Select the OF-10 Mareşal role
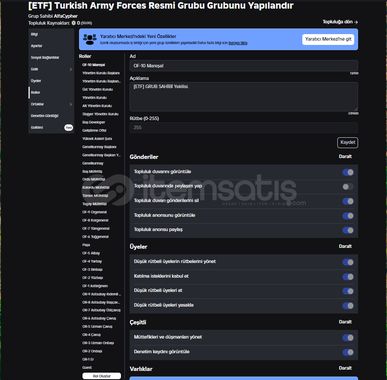Screen dimensions: 387x380 tap(94, 65)
